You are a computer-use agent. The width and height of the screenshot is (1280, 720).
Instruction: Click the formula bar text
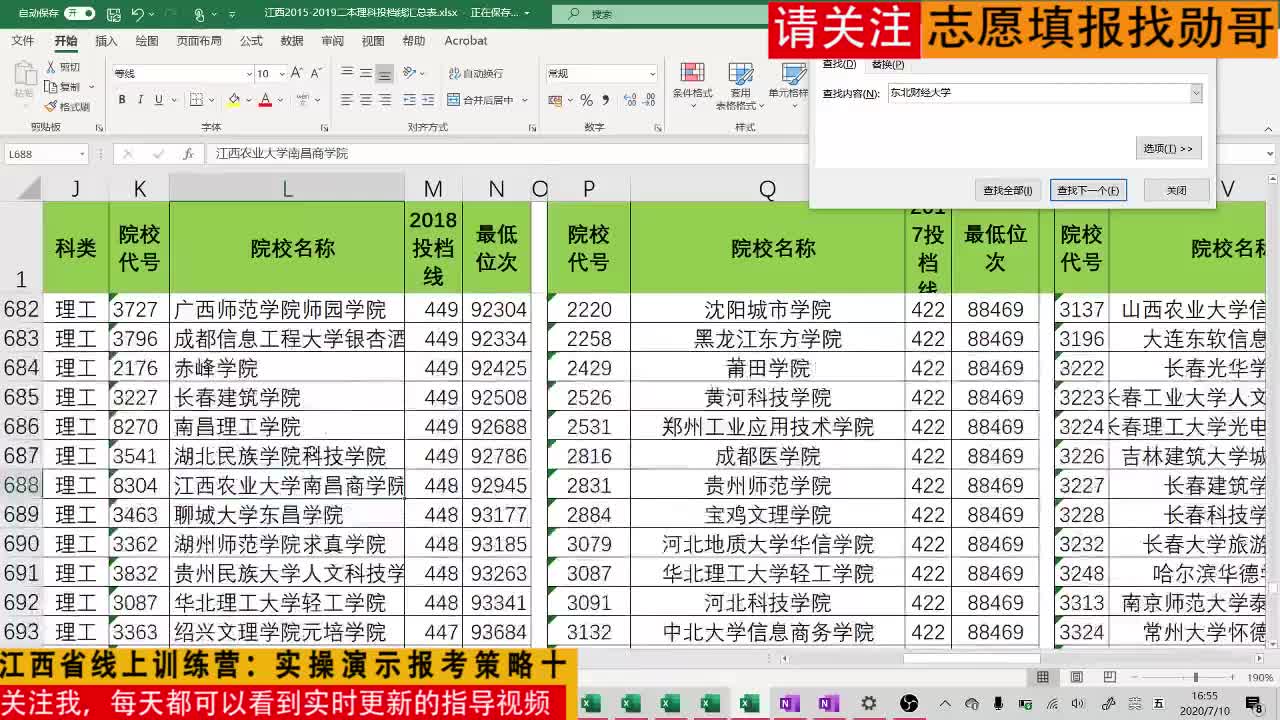click(x=282, y=154)
